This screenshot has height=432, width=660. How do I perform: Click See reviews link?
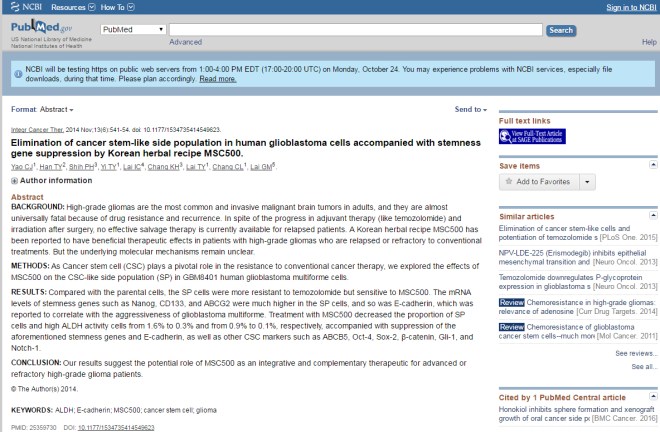pos(636,353)
